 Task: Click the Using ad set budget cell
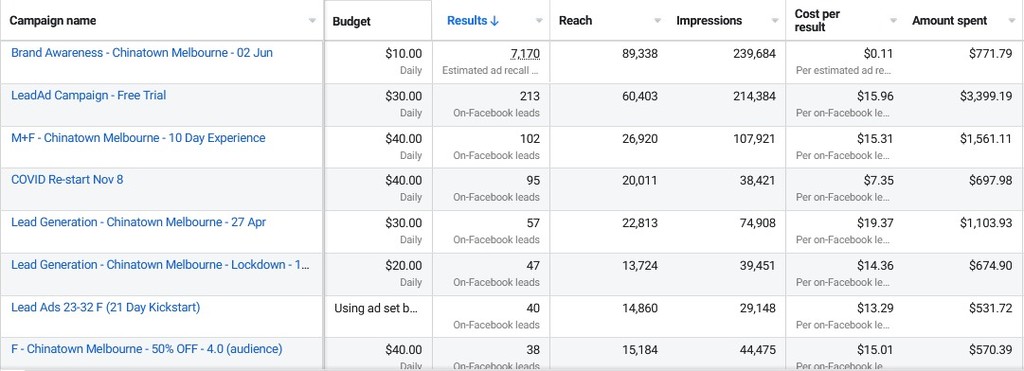(376, 308)
